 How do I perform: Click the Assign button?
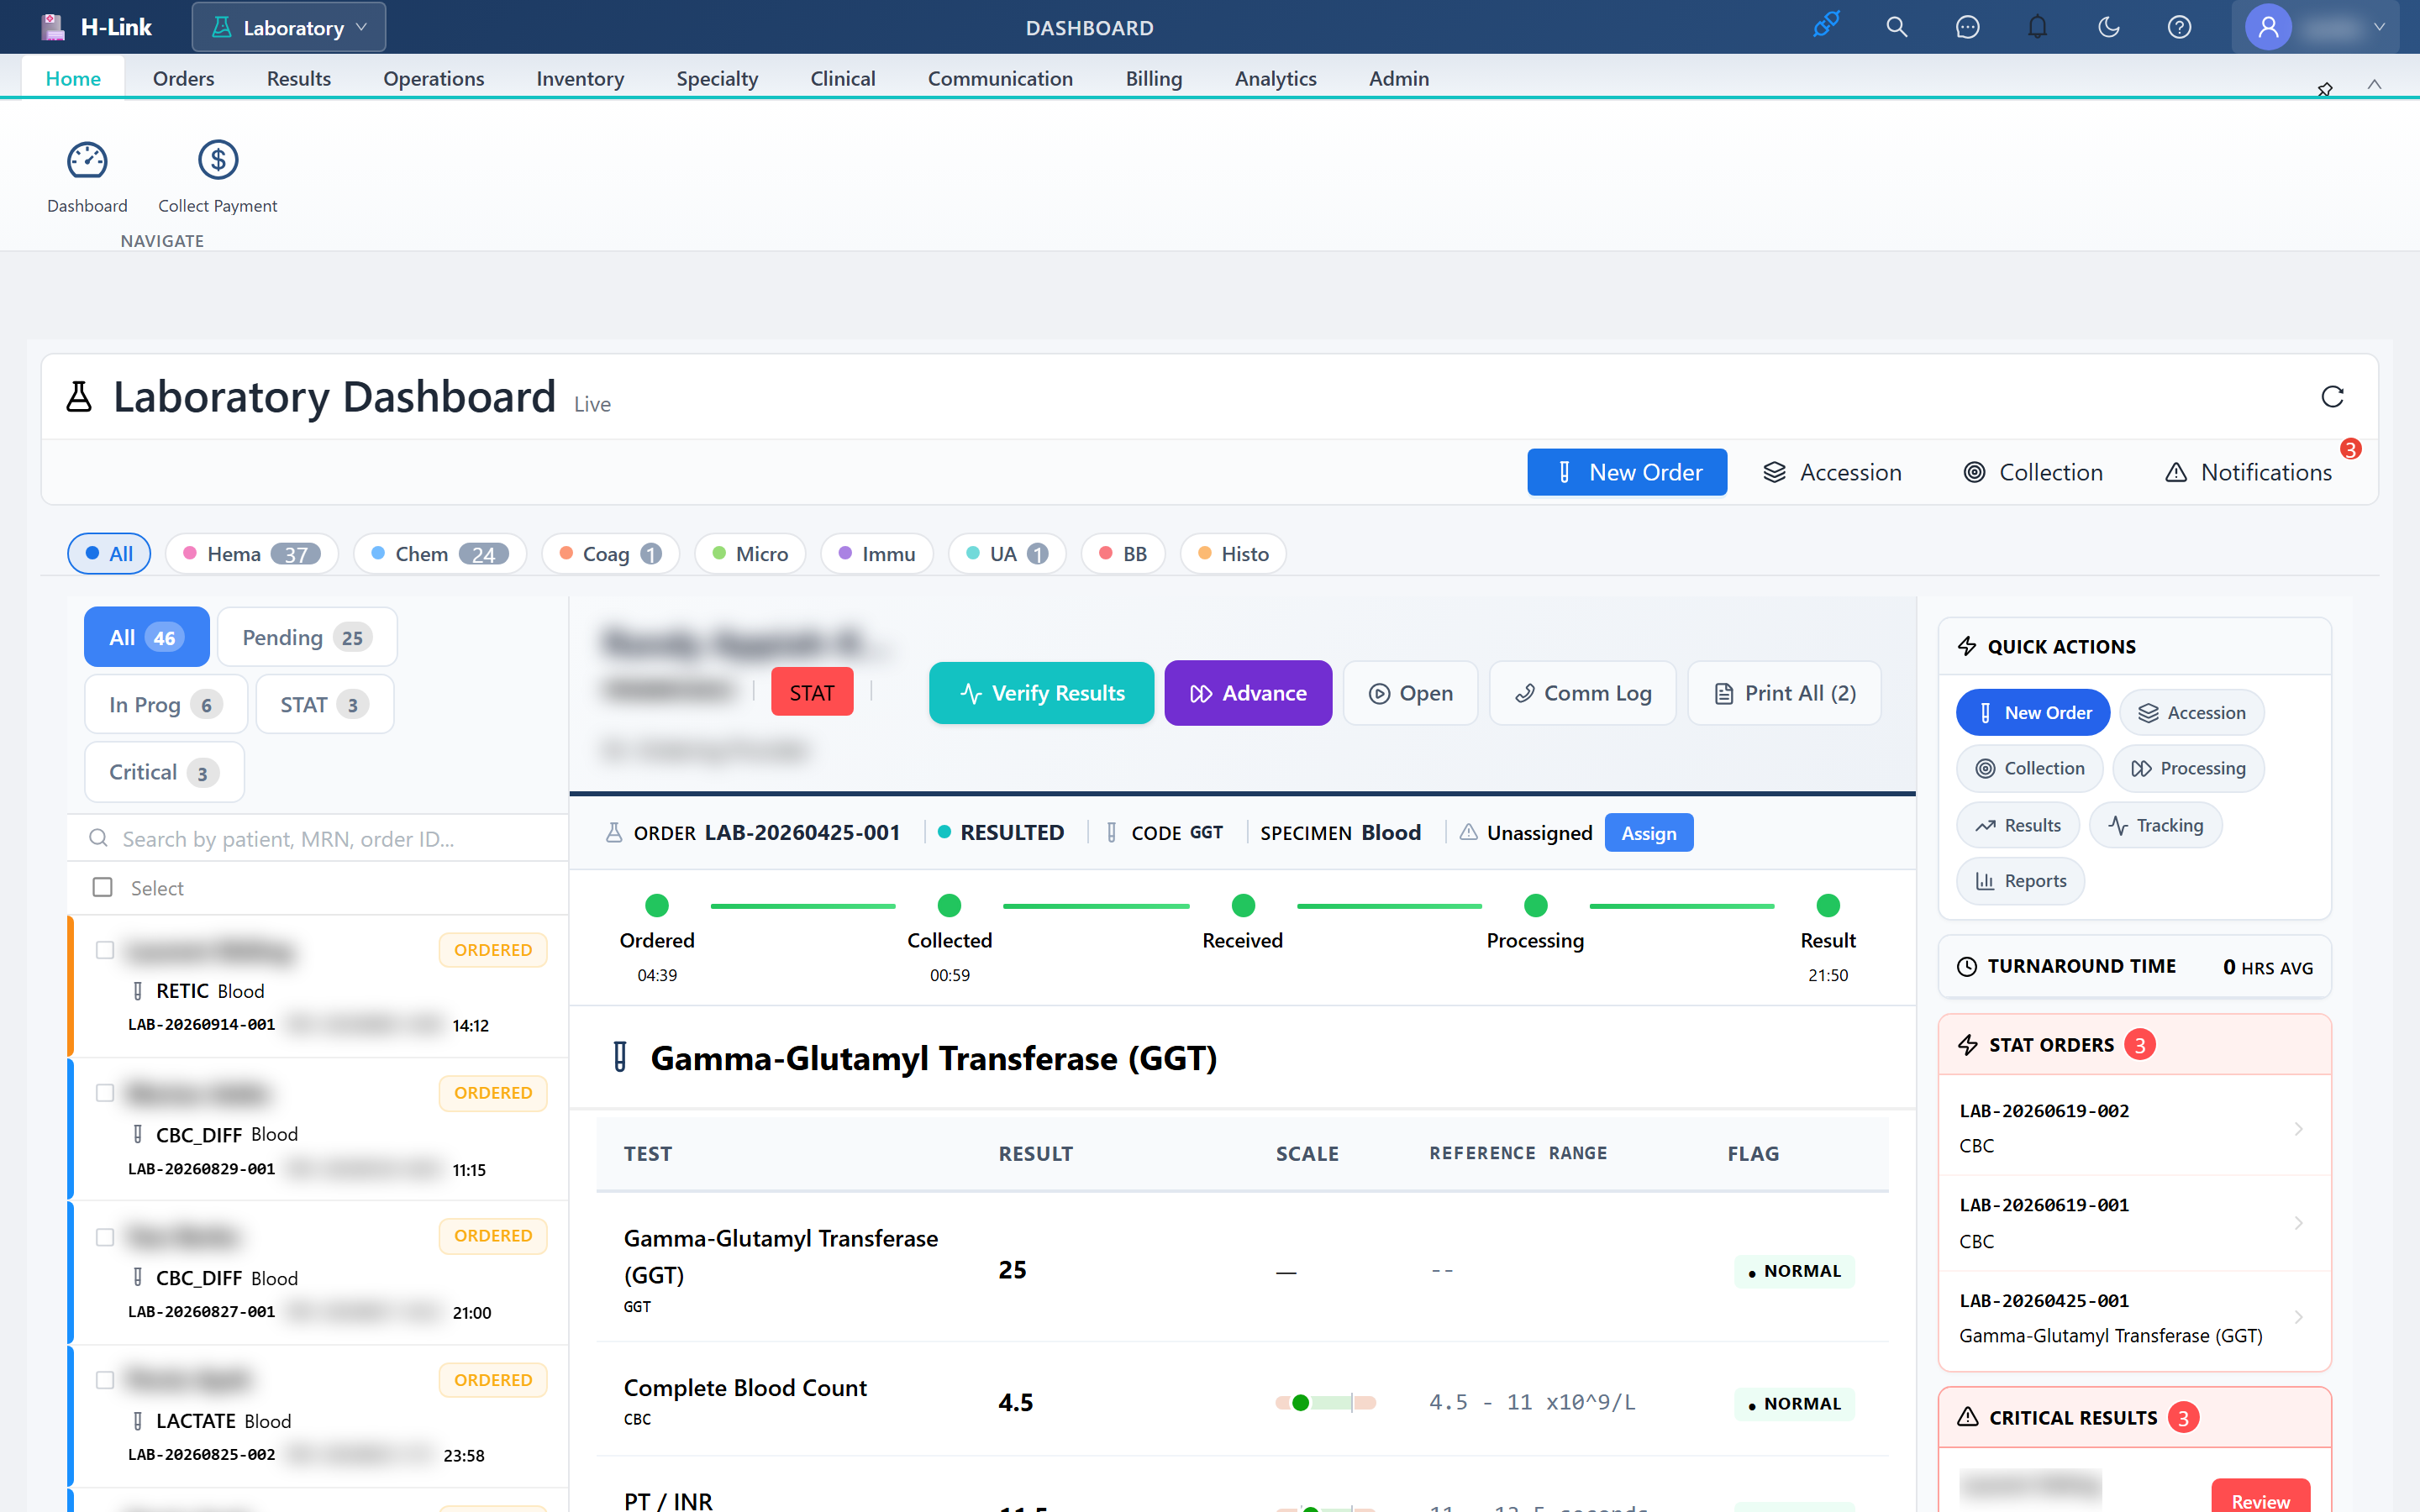pos(1648,833)
